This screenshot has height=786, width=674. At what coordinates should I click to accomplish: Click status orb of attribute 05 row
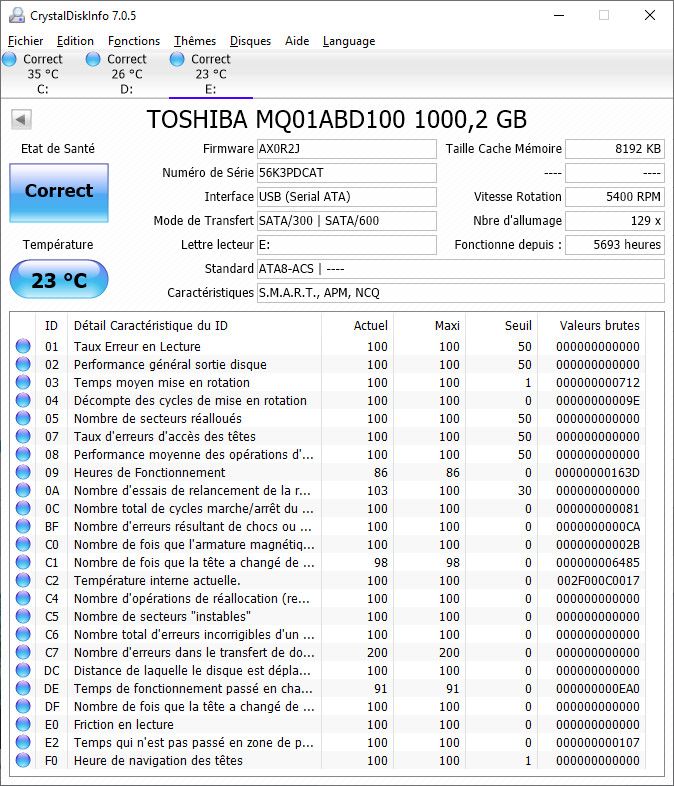pos(23,419)
